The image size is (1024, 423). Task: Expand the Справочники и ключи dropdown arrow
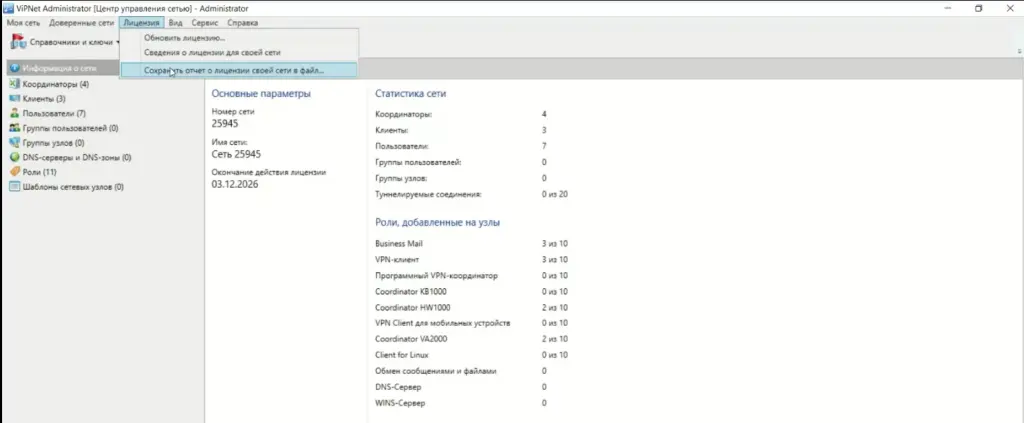click(118, 42)
